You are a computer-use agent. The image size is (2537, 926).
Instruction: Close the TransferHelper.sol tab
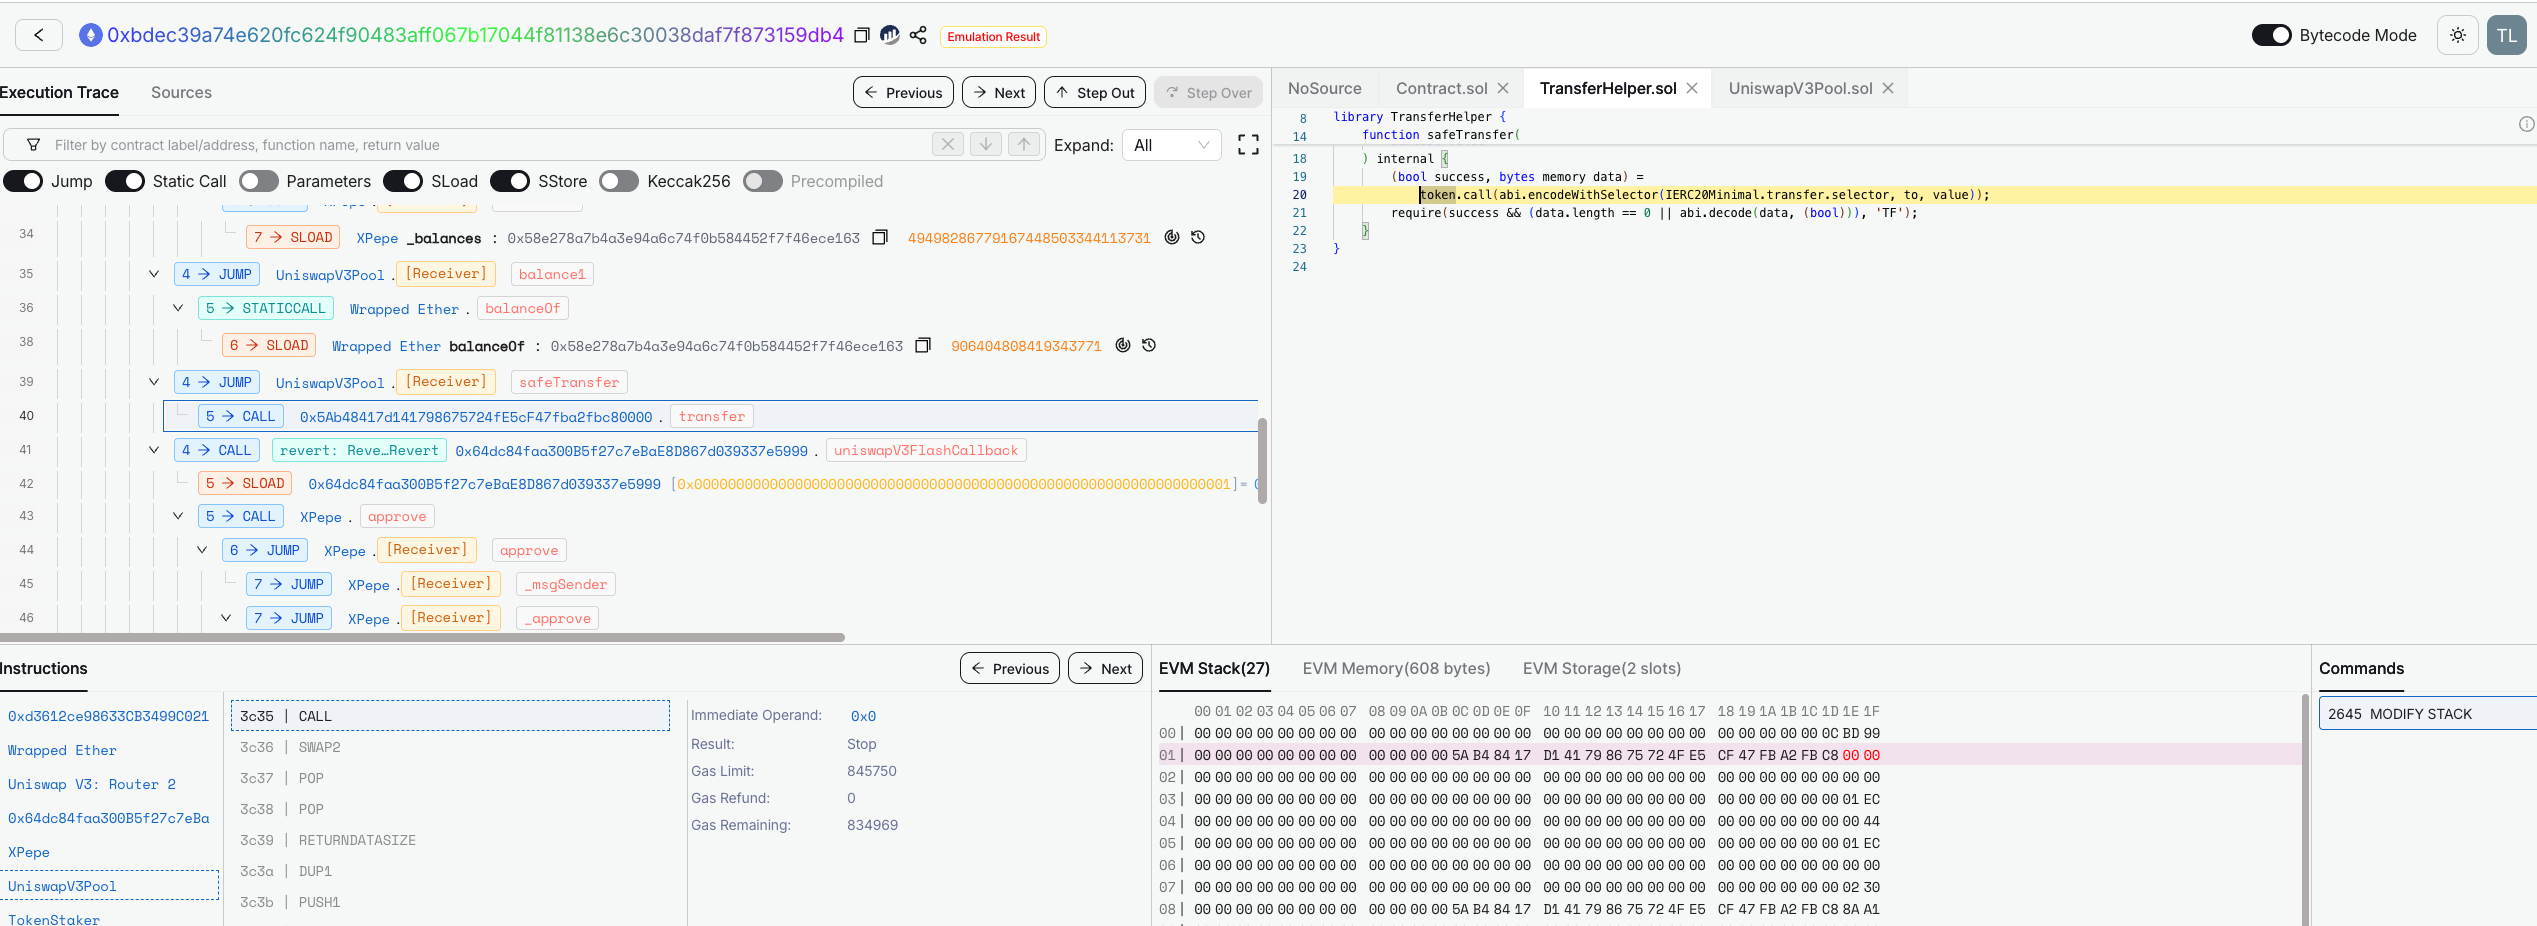click(1692, 88)
